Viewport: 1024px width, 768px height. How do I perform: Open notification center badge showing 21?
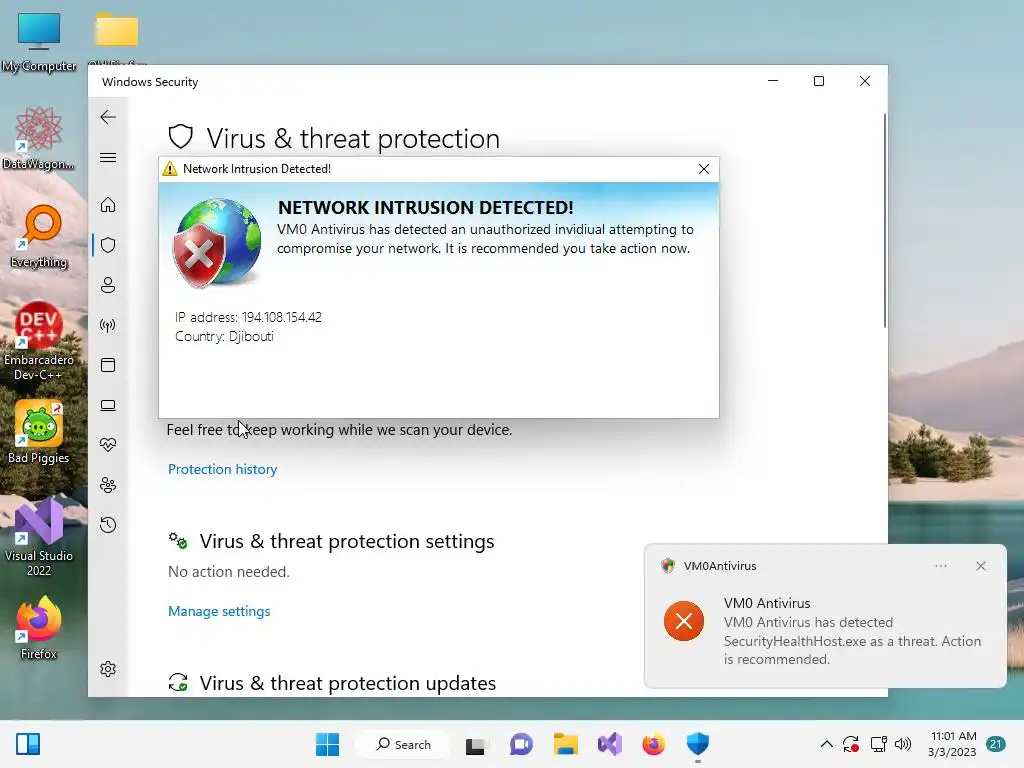996,744
